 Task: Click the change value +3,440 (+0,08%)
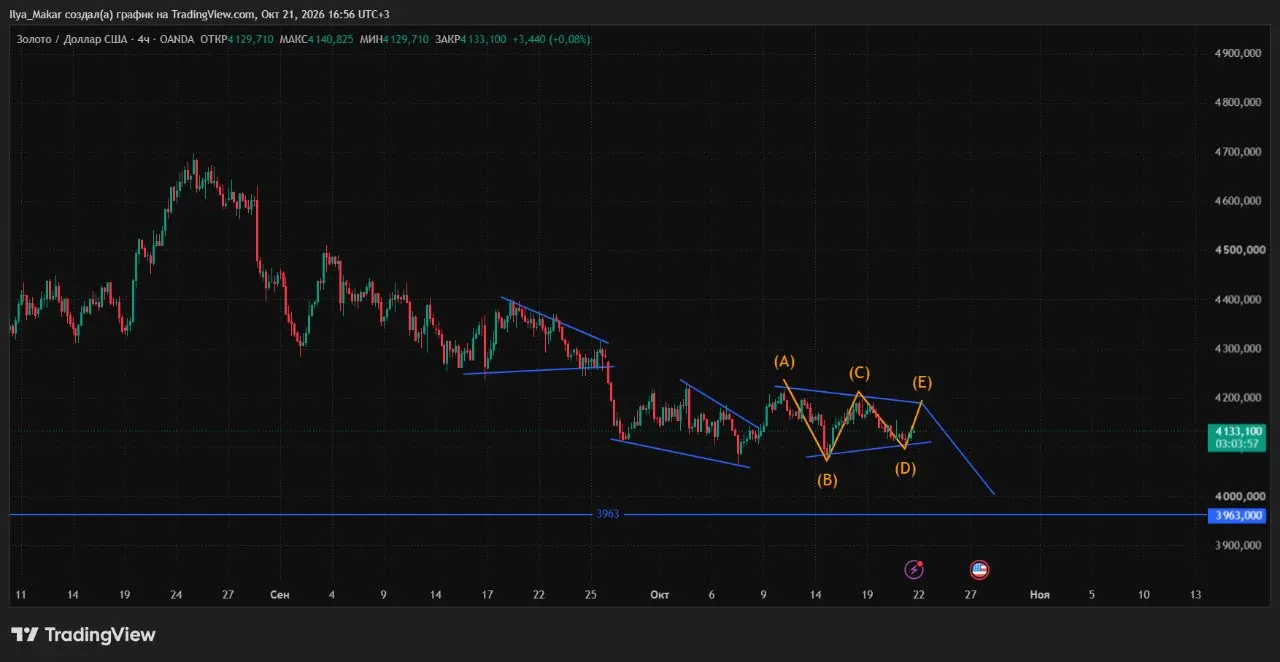coord(551,39)
